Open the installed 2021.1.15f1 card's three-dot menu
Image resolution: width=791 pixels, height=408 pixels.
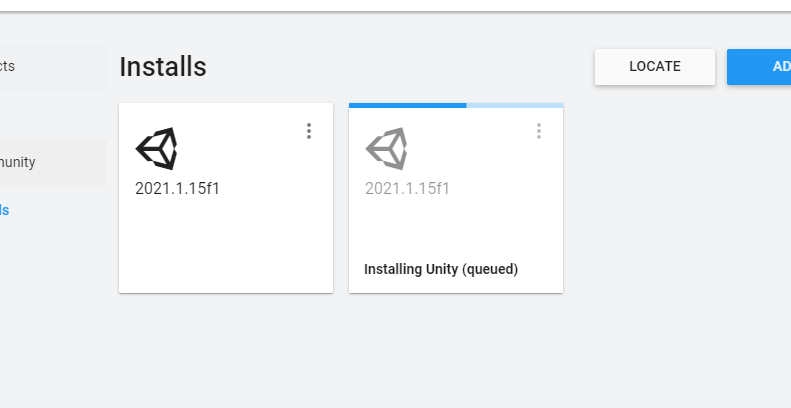point(309,131)
